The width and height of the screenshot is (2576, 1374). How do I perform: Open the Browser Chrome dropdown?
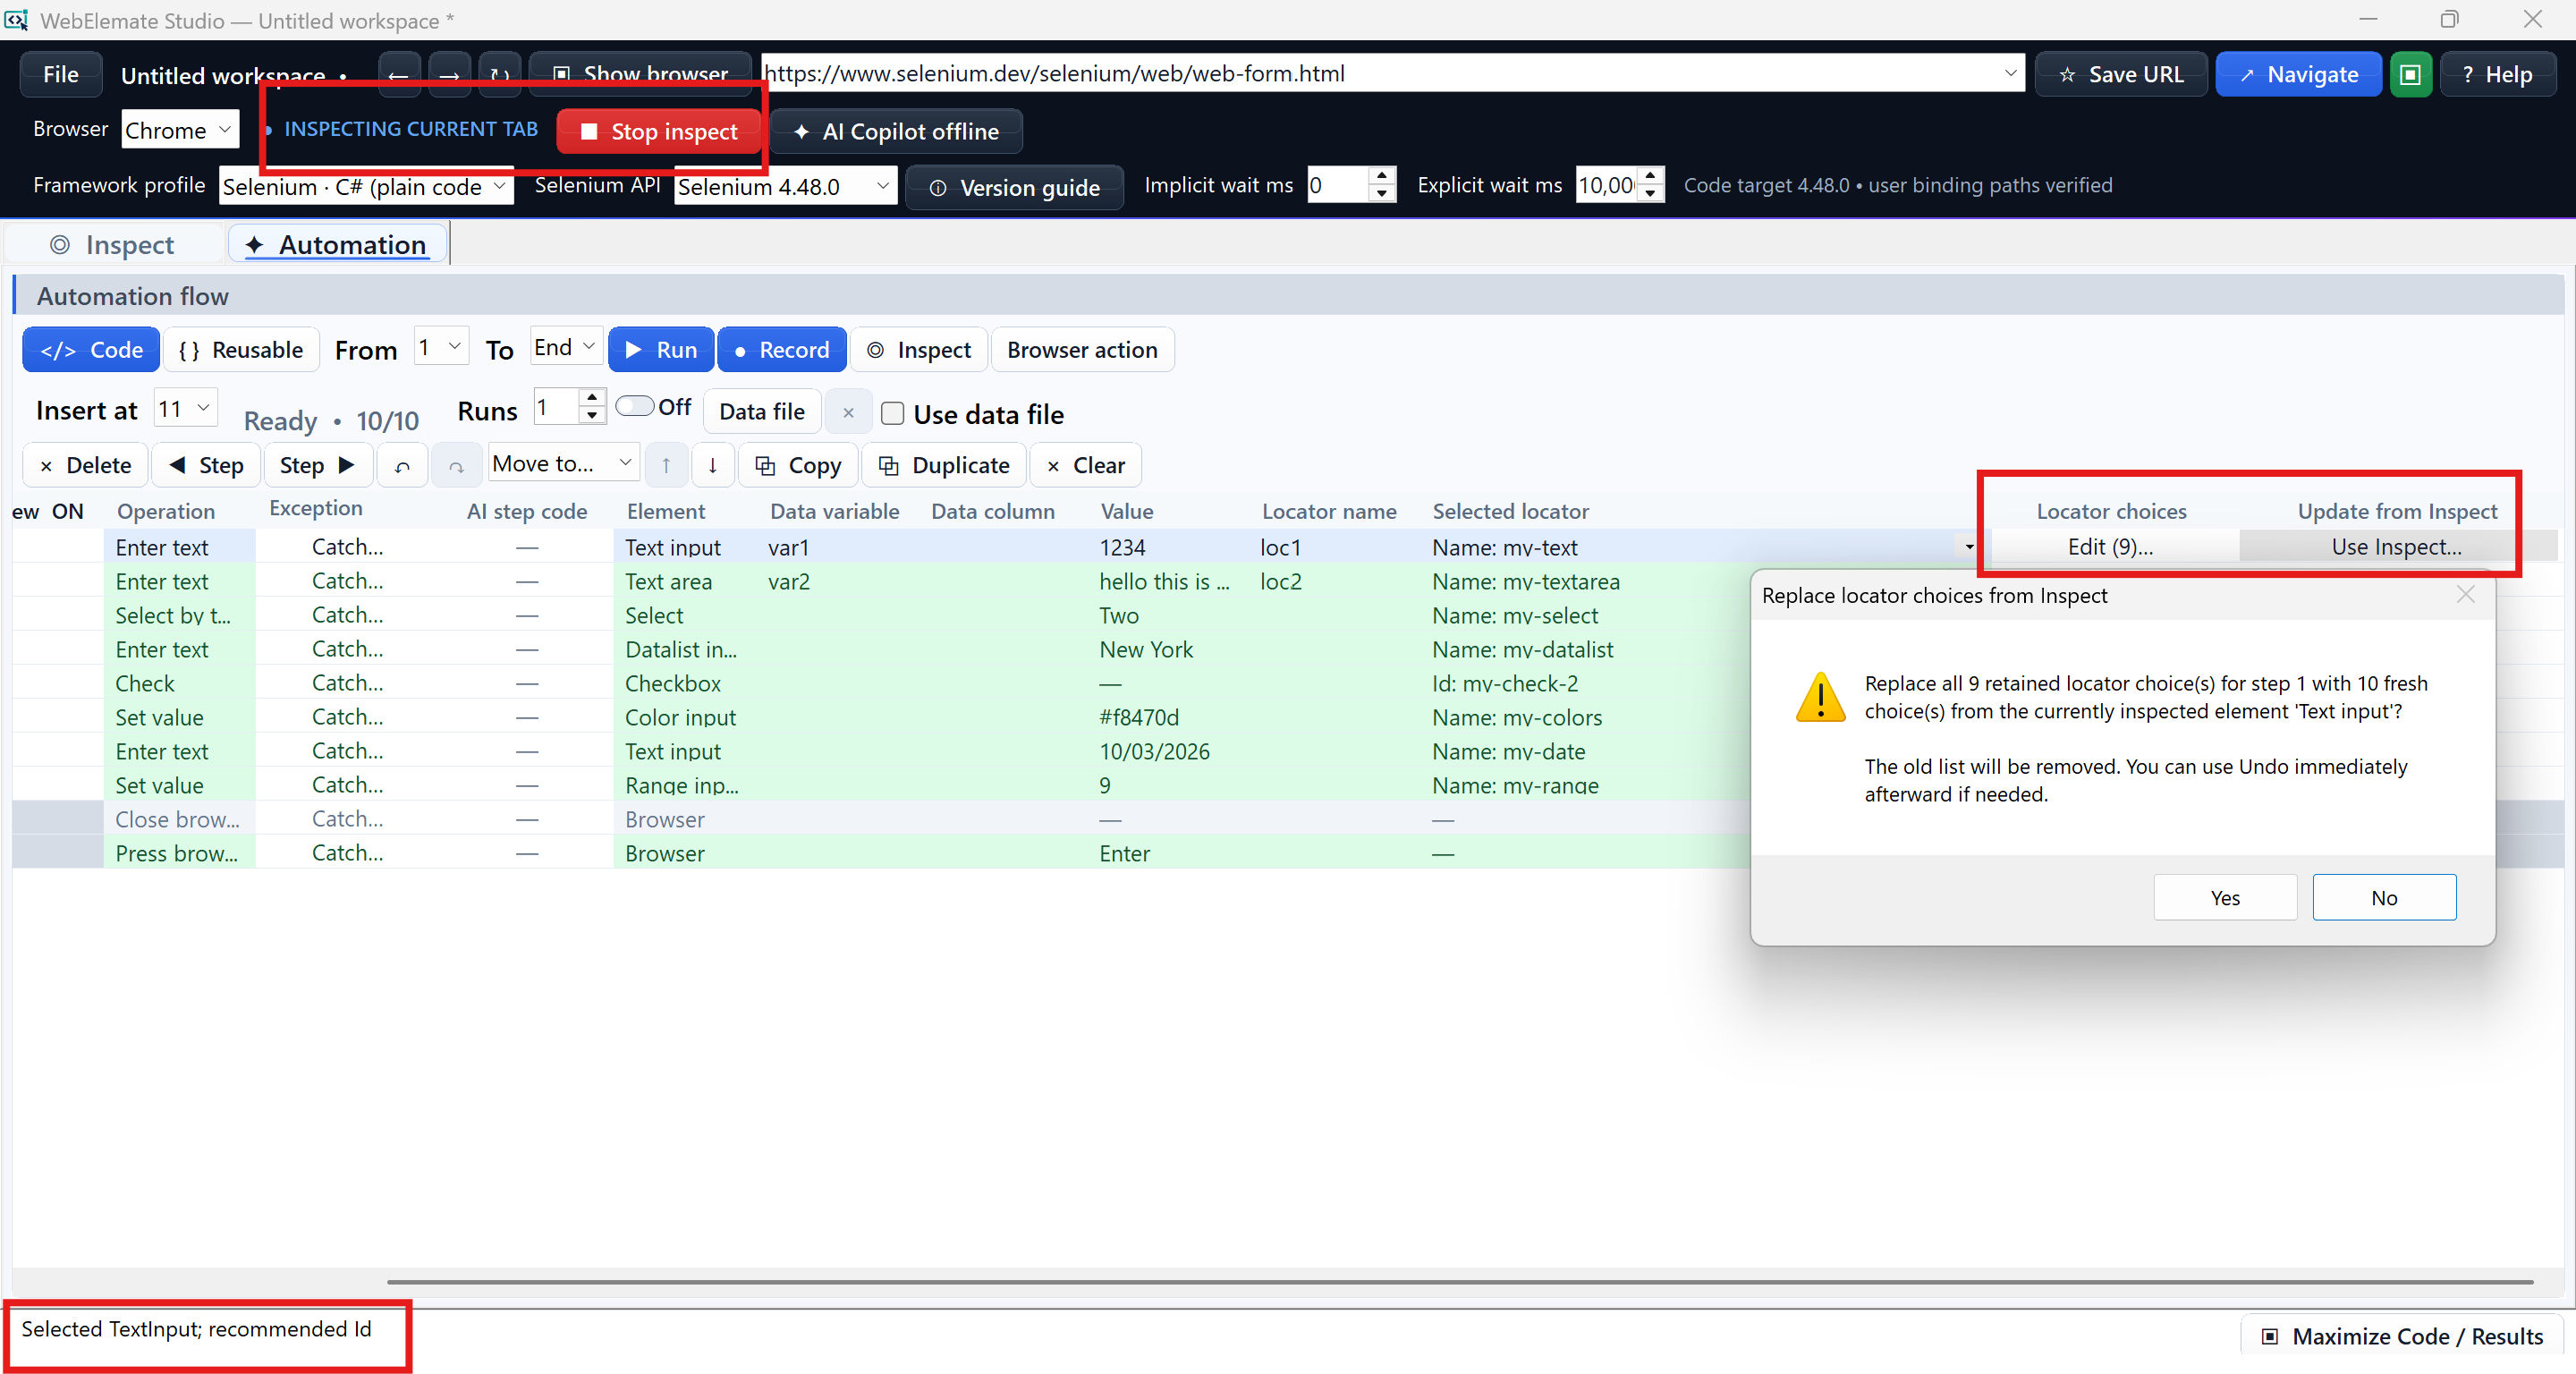coord(180,129)
